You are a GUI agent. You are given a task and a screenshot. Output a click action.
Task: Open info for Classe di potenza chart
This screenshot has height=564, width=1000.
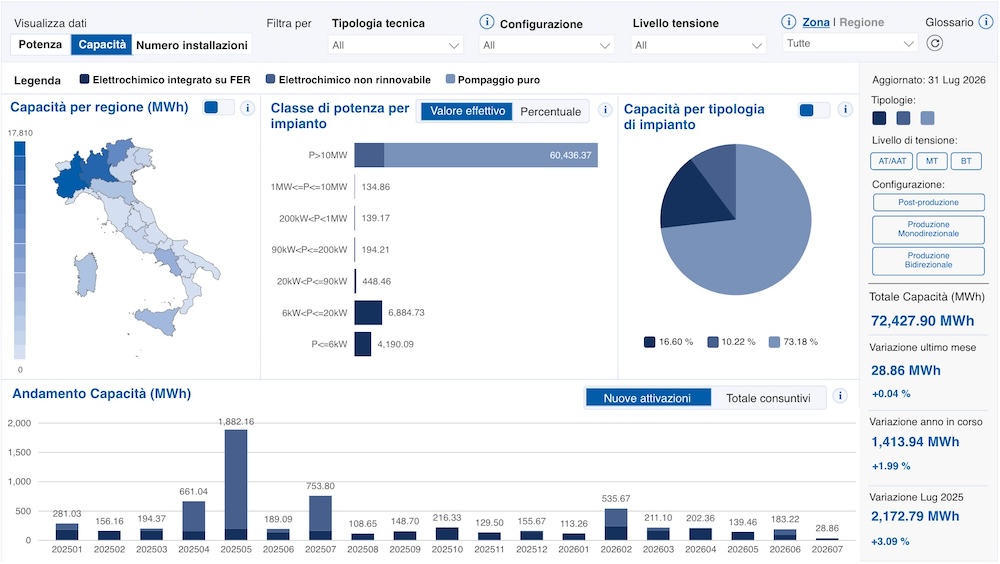pyautogui.click(x=605, y=110)
